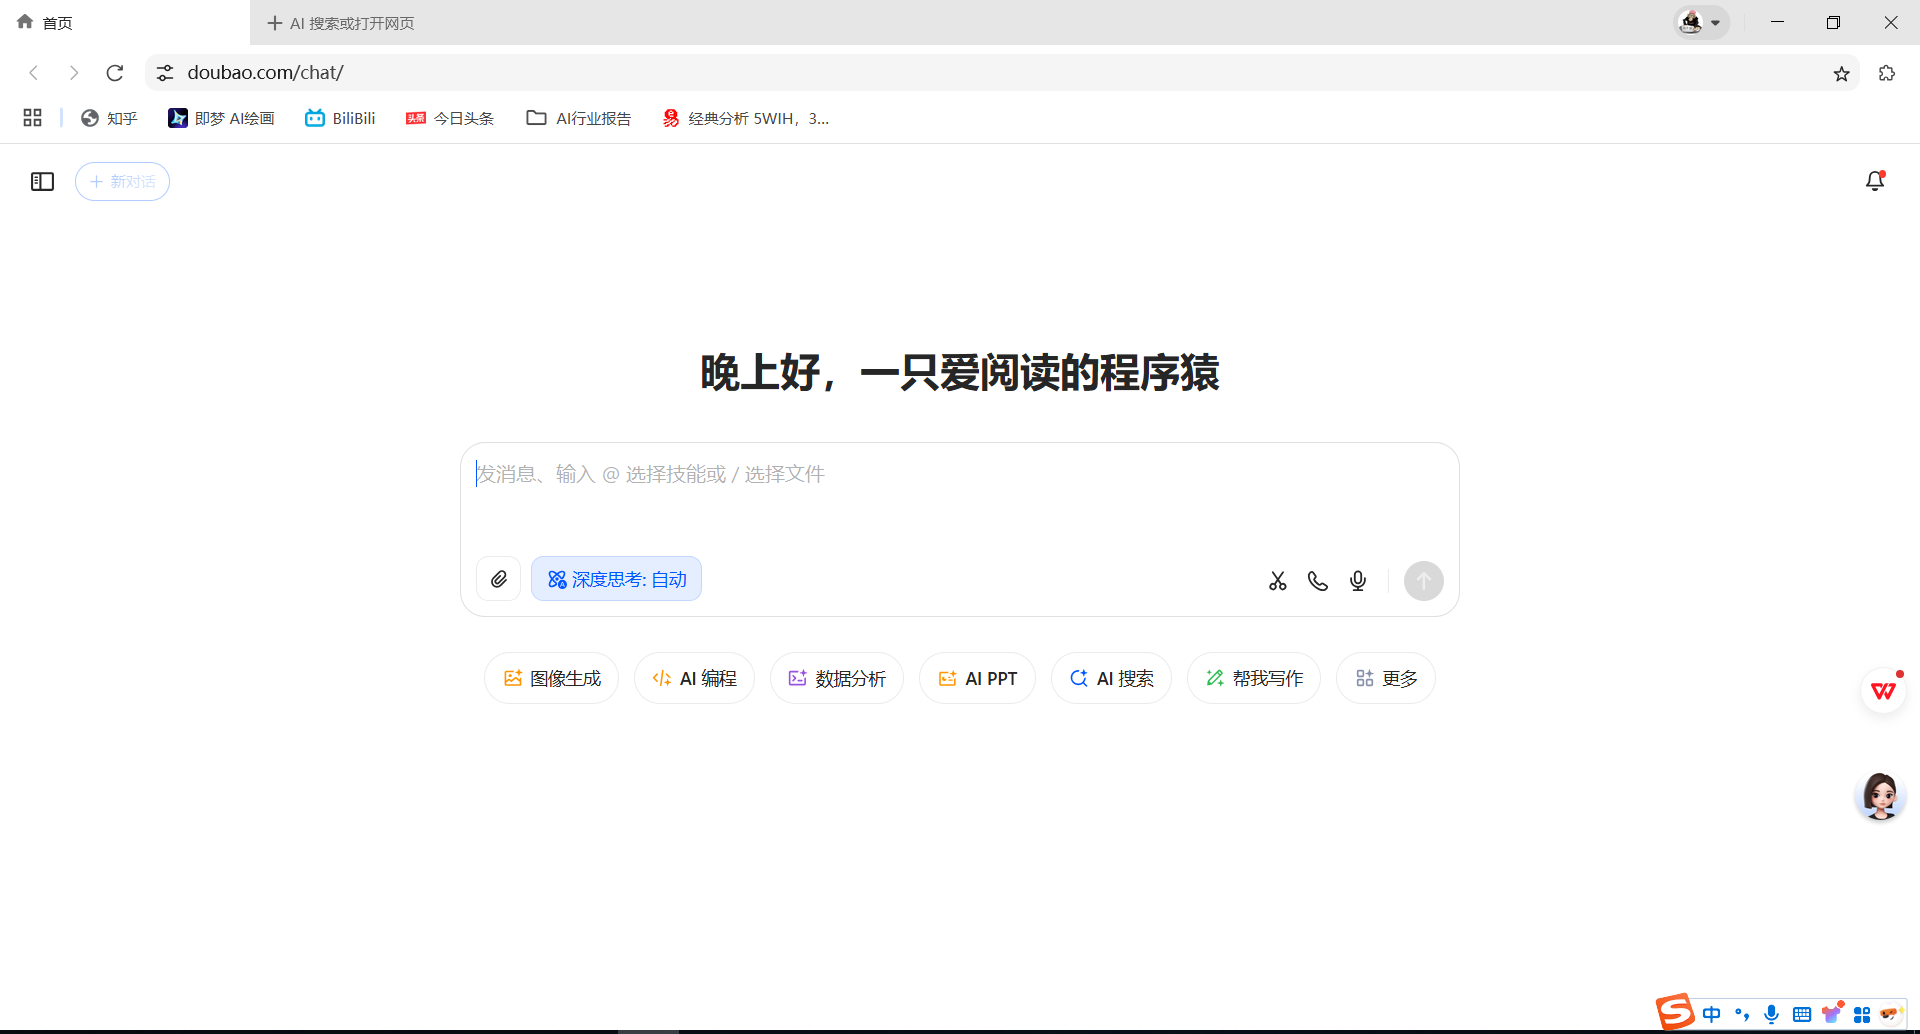Select the AI PPT skill

tap(978, 678)
